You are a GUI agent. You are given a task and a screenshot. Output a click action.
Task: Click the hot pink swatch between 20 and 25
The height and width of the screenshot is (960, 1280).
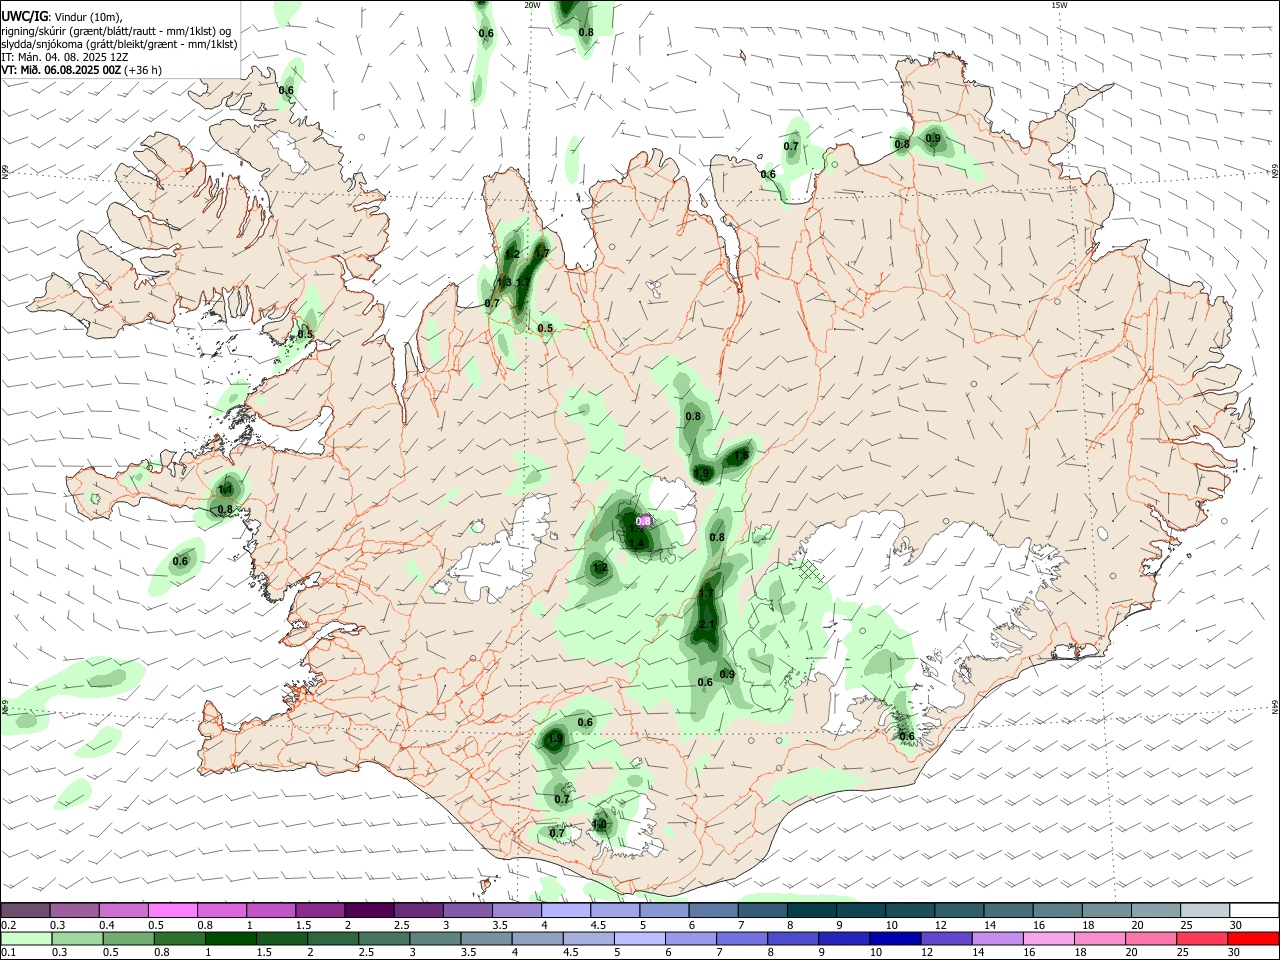pos(1151,938)
